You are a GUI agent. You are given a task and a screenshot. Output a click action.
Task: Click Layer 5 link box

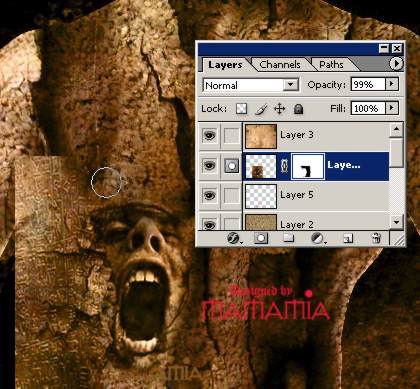click(231, 195)
